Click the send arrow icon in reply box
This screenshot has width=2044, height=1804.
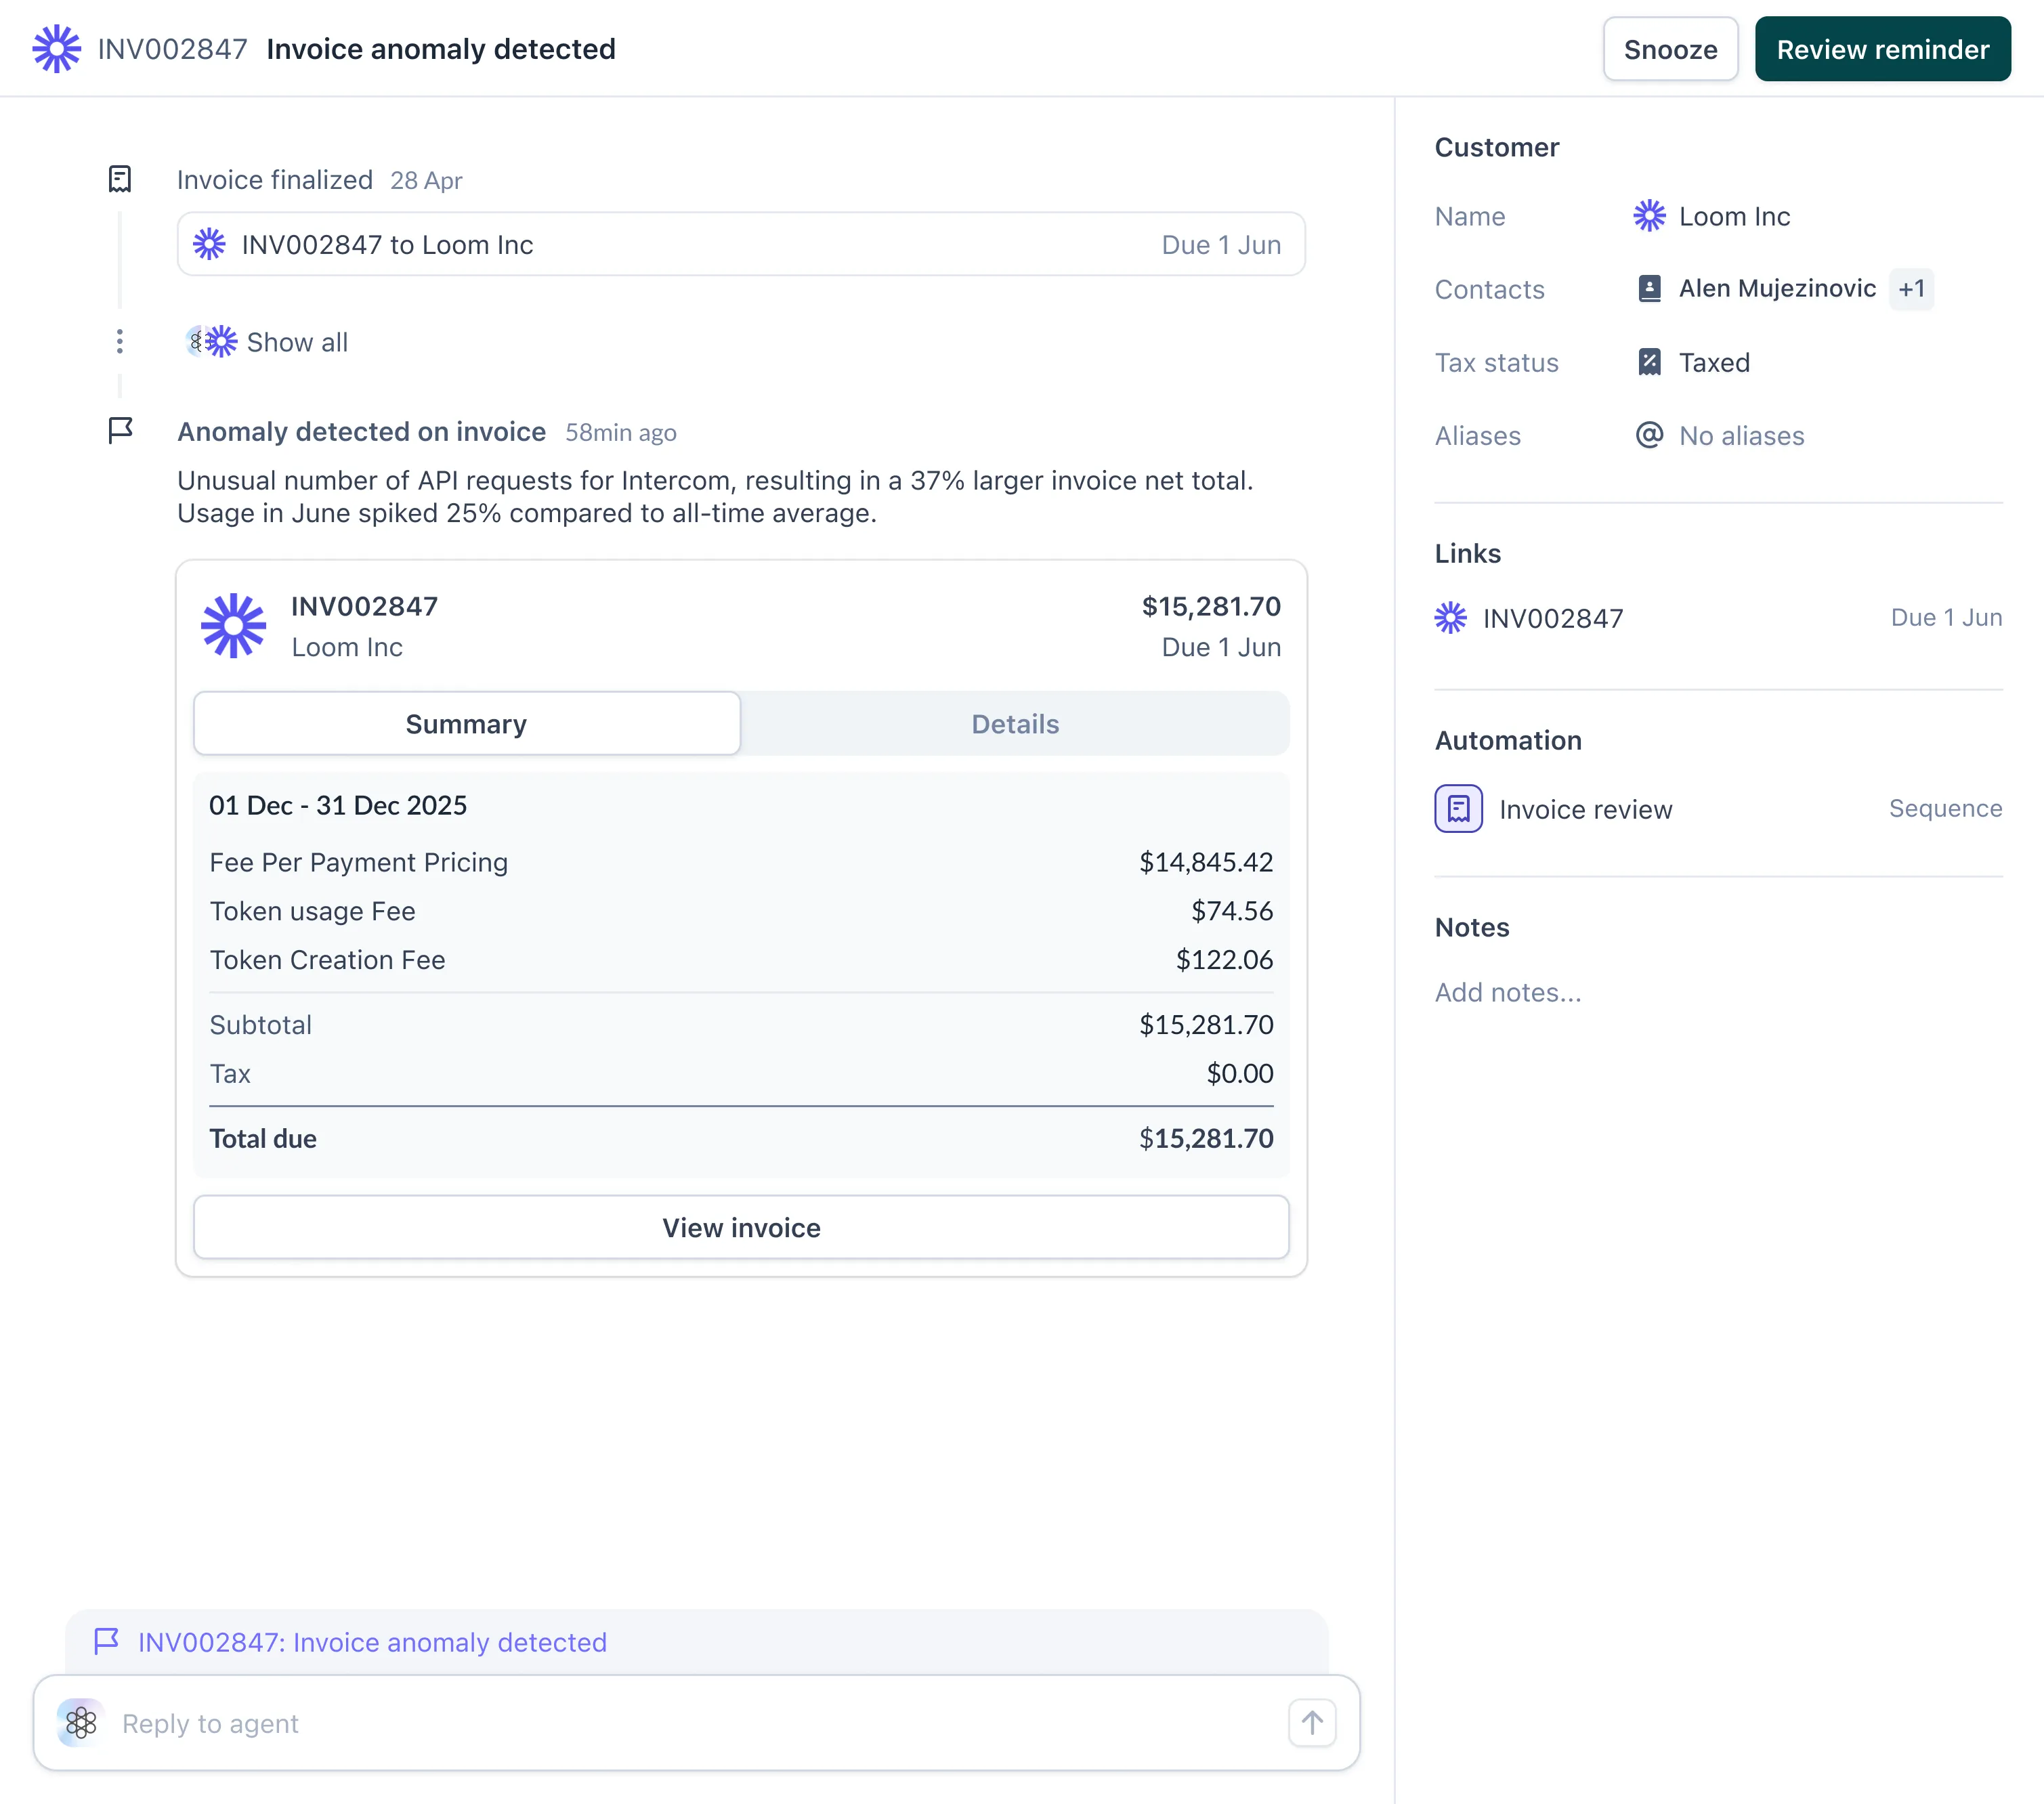click(x=1312, y=1723)
